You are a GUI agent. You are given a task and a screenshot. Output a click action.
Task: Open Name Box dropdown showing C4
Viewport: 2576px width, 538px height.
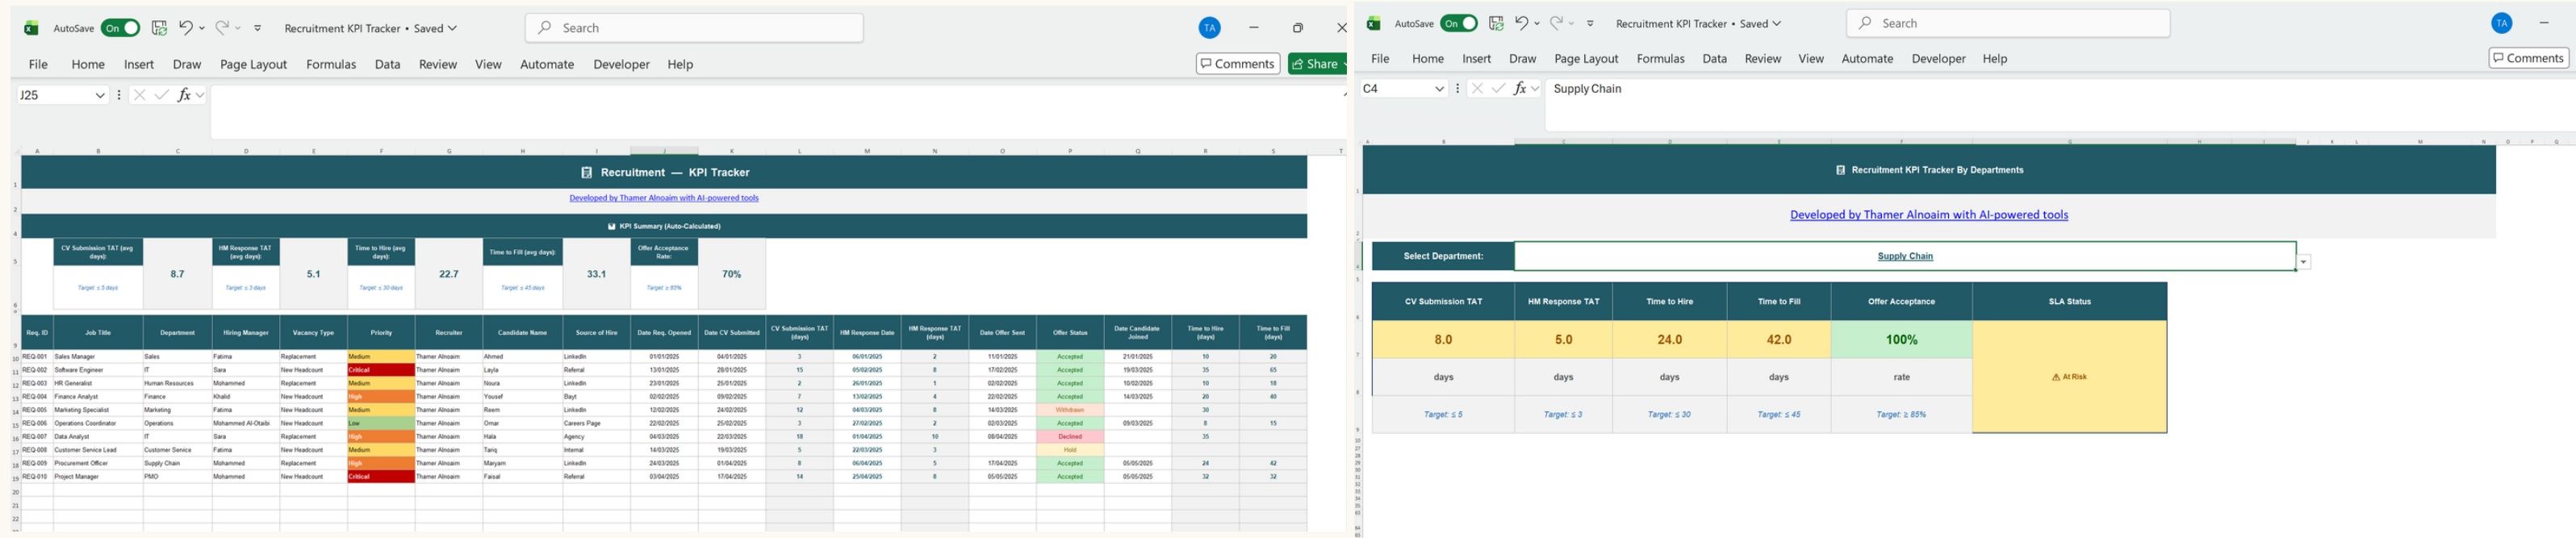point(1440,89)
